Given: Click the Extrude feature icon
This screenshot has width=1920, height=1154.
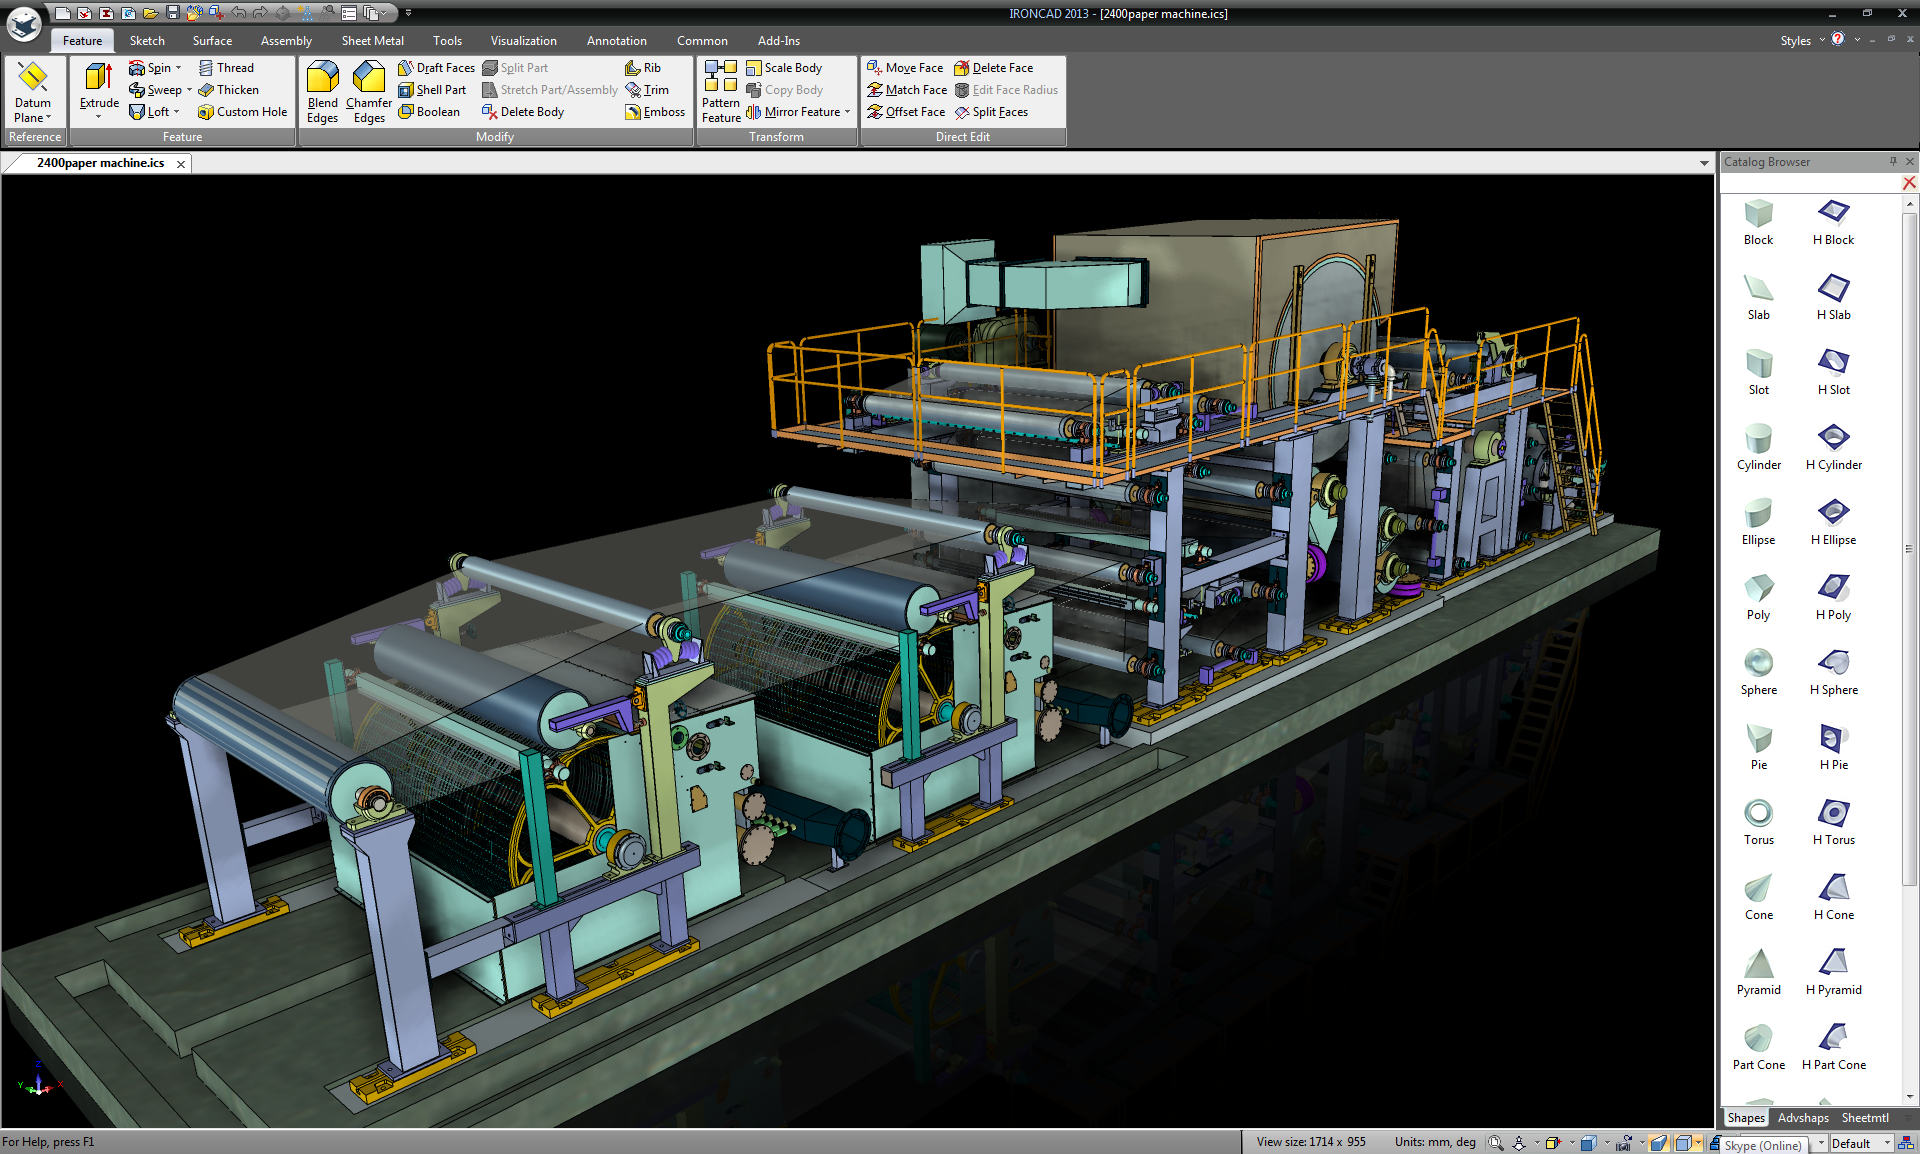Looking at the screenshot, I should tap(98, 78).
